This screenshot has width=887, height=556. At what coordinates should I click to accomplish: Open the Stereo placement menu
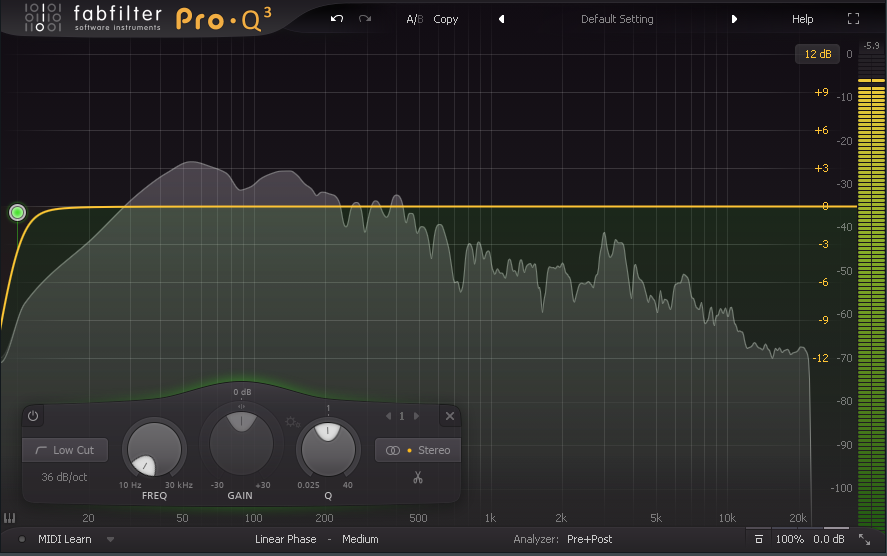[x=418, y=450]
